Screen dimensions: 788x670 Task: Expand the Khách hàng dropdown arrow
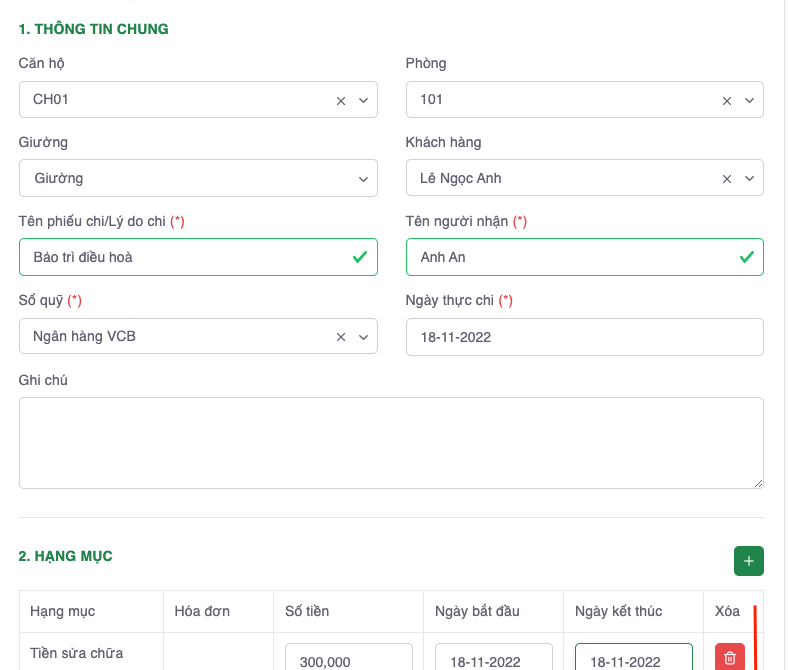coord(749,179)
